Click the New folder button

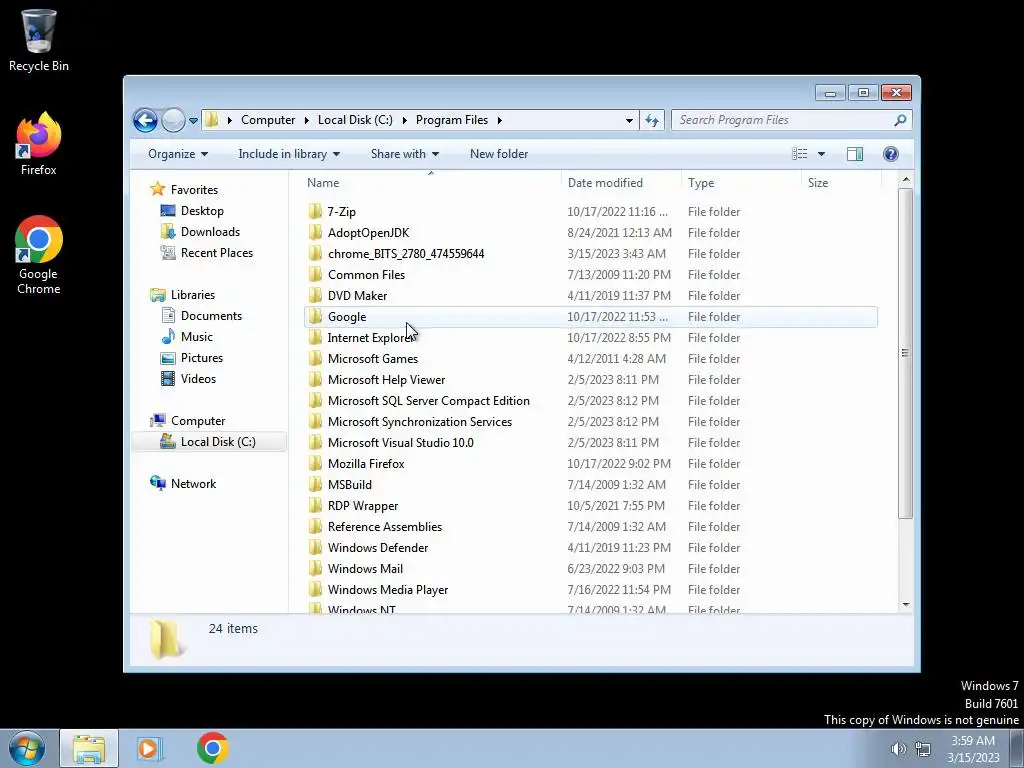point(499,154)
